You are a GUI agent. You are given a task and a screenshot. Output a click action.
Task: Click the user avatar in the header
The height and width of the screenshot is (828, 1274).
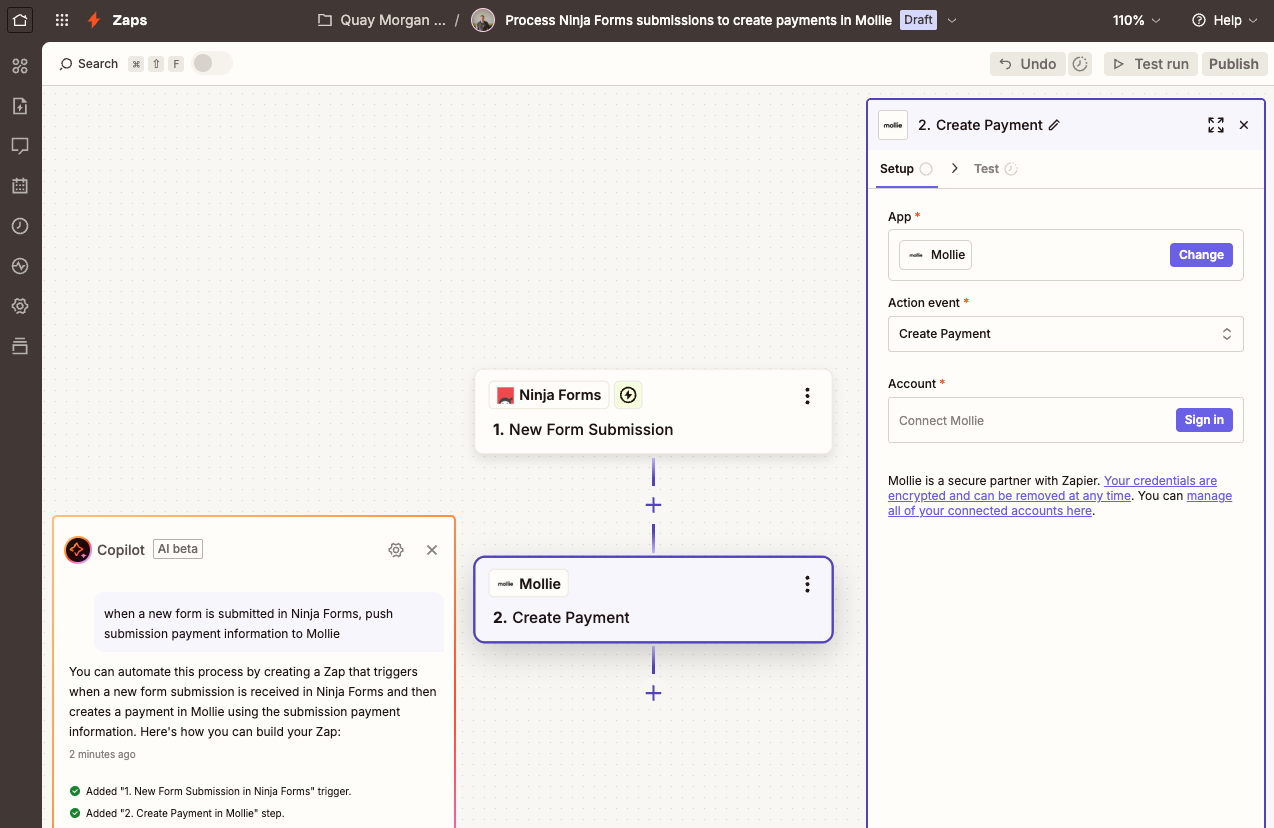(483, 20)
